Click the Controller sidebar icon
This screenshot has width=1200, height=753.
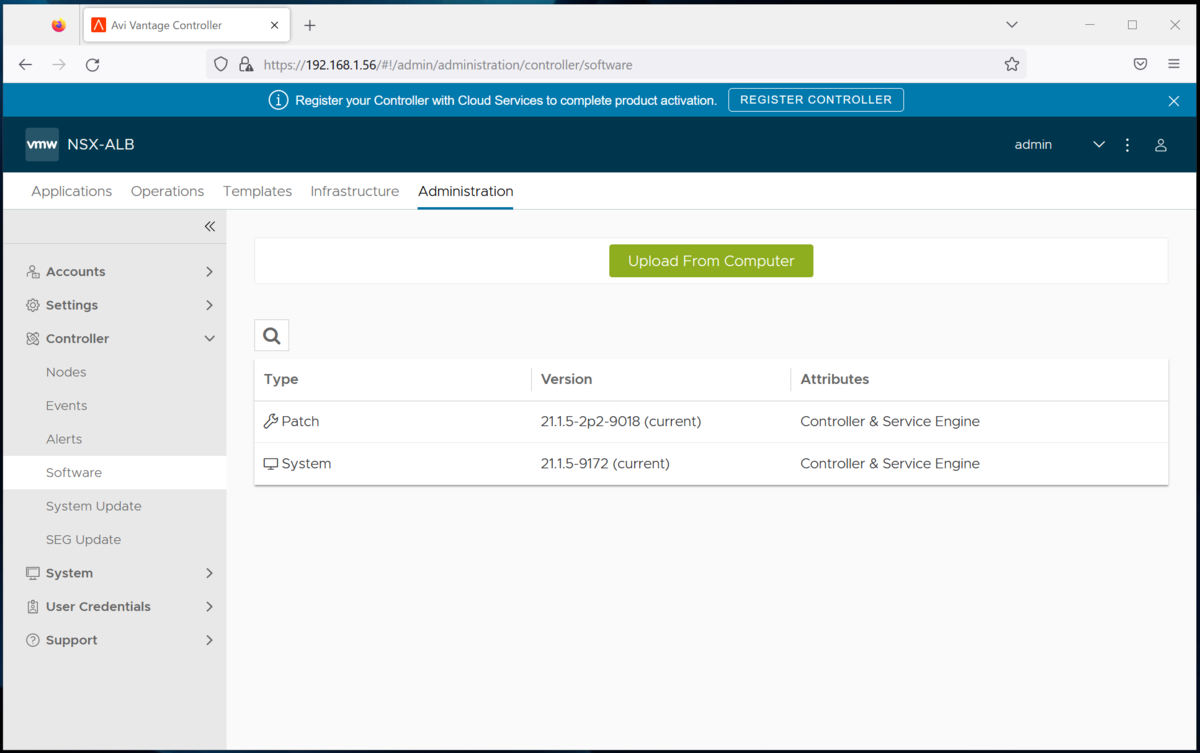point(33,339)
